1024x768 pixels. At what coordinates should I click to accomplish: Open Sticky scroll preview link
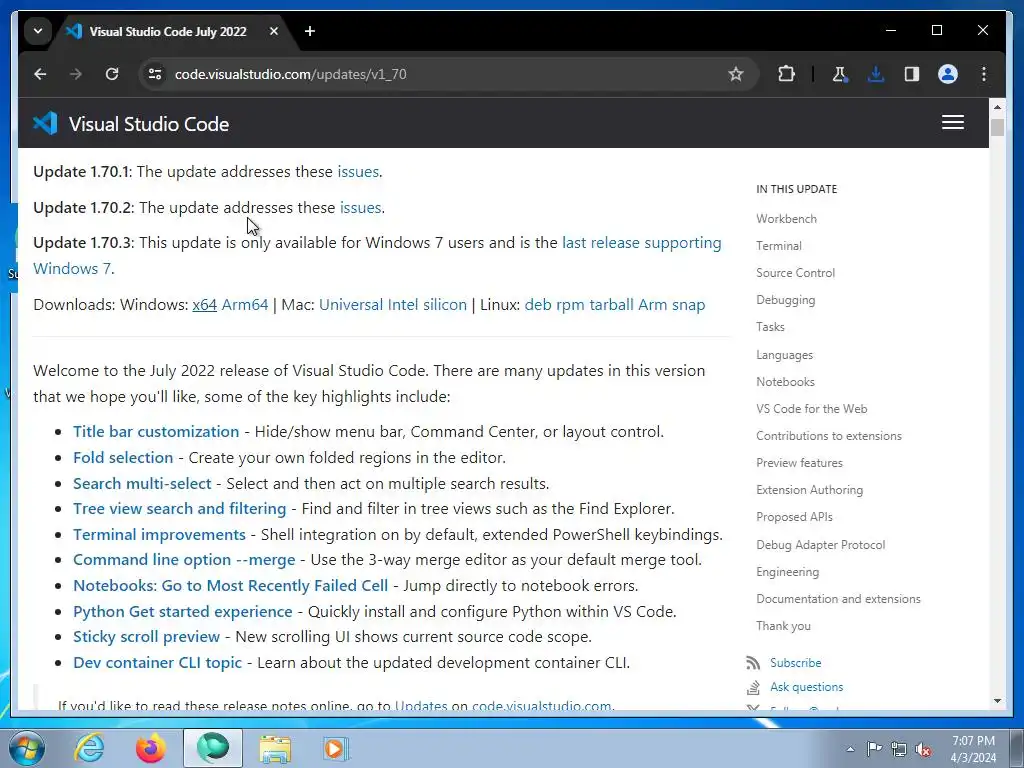[x=146, y=637]
